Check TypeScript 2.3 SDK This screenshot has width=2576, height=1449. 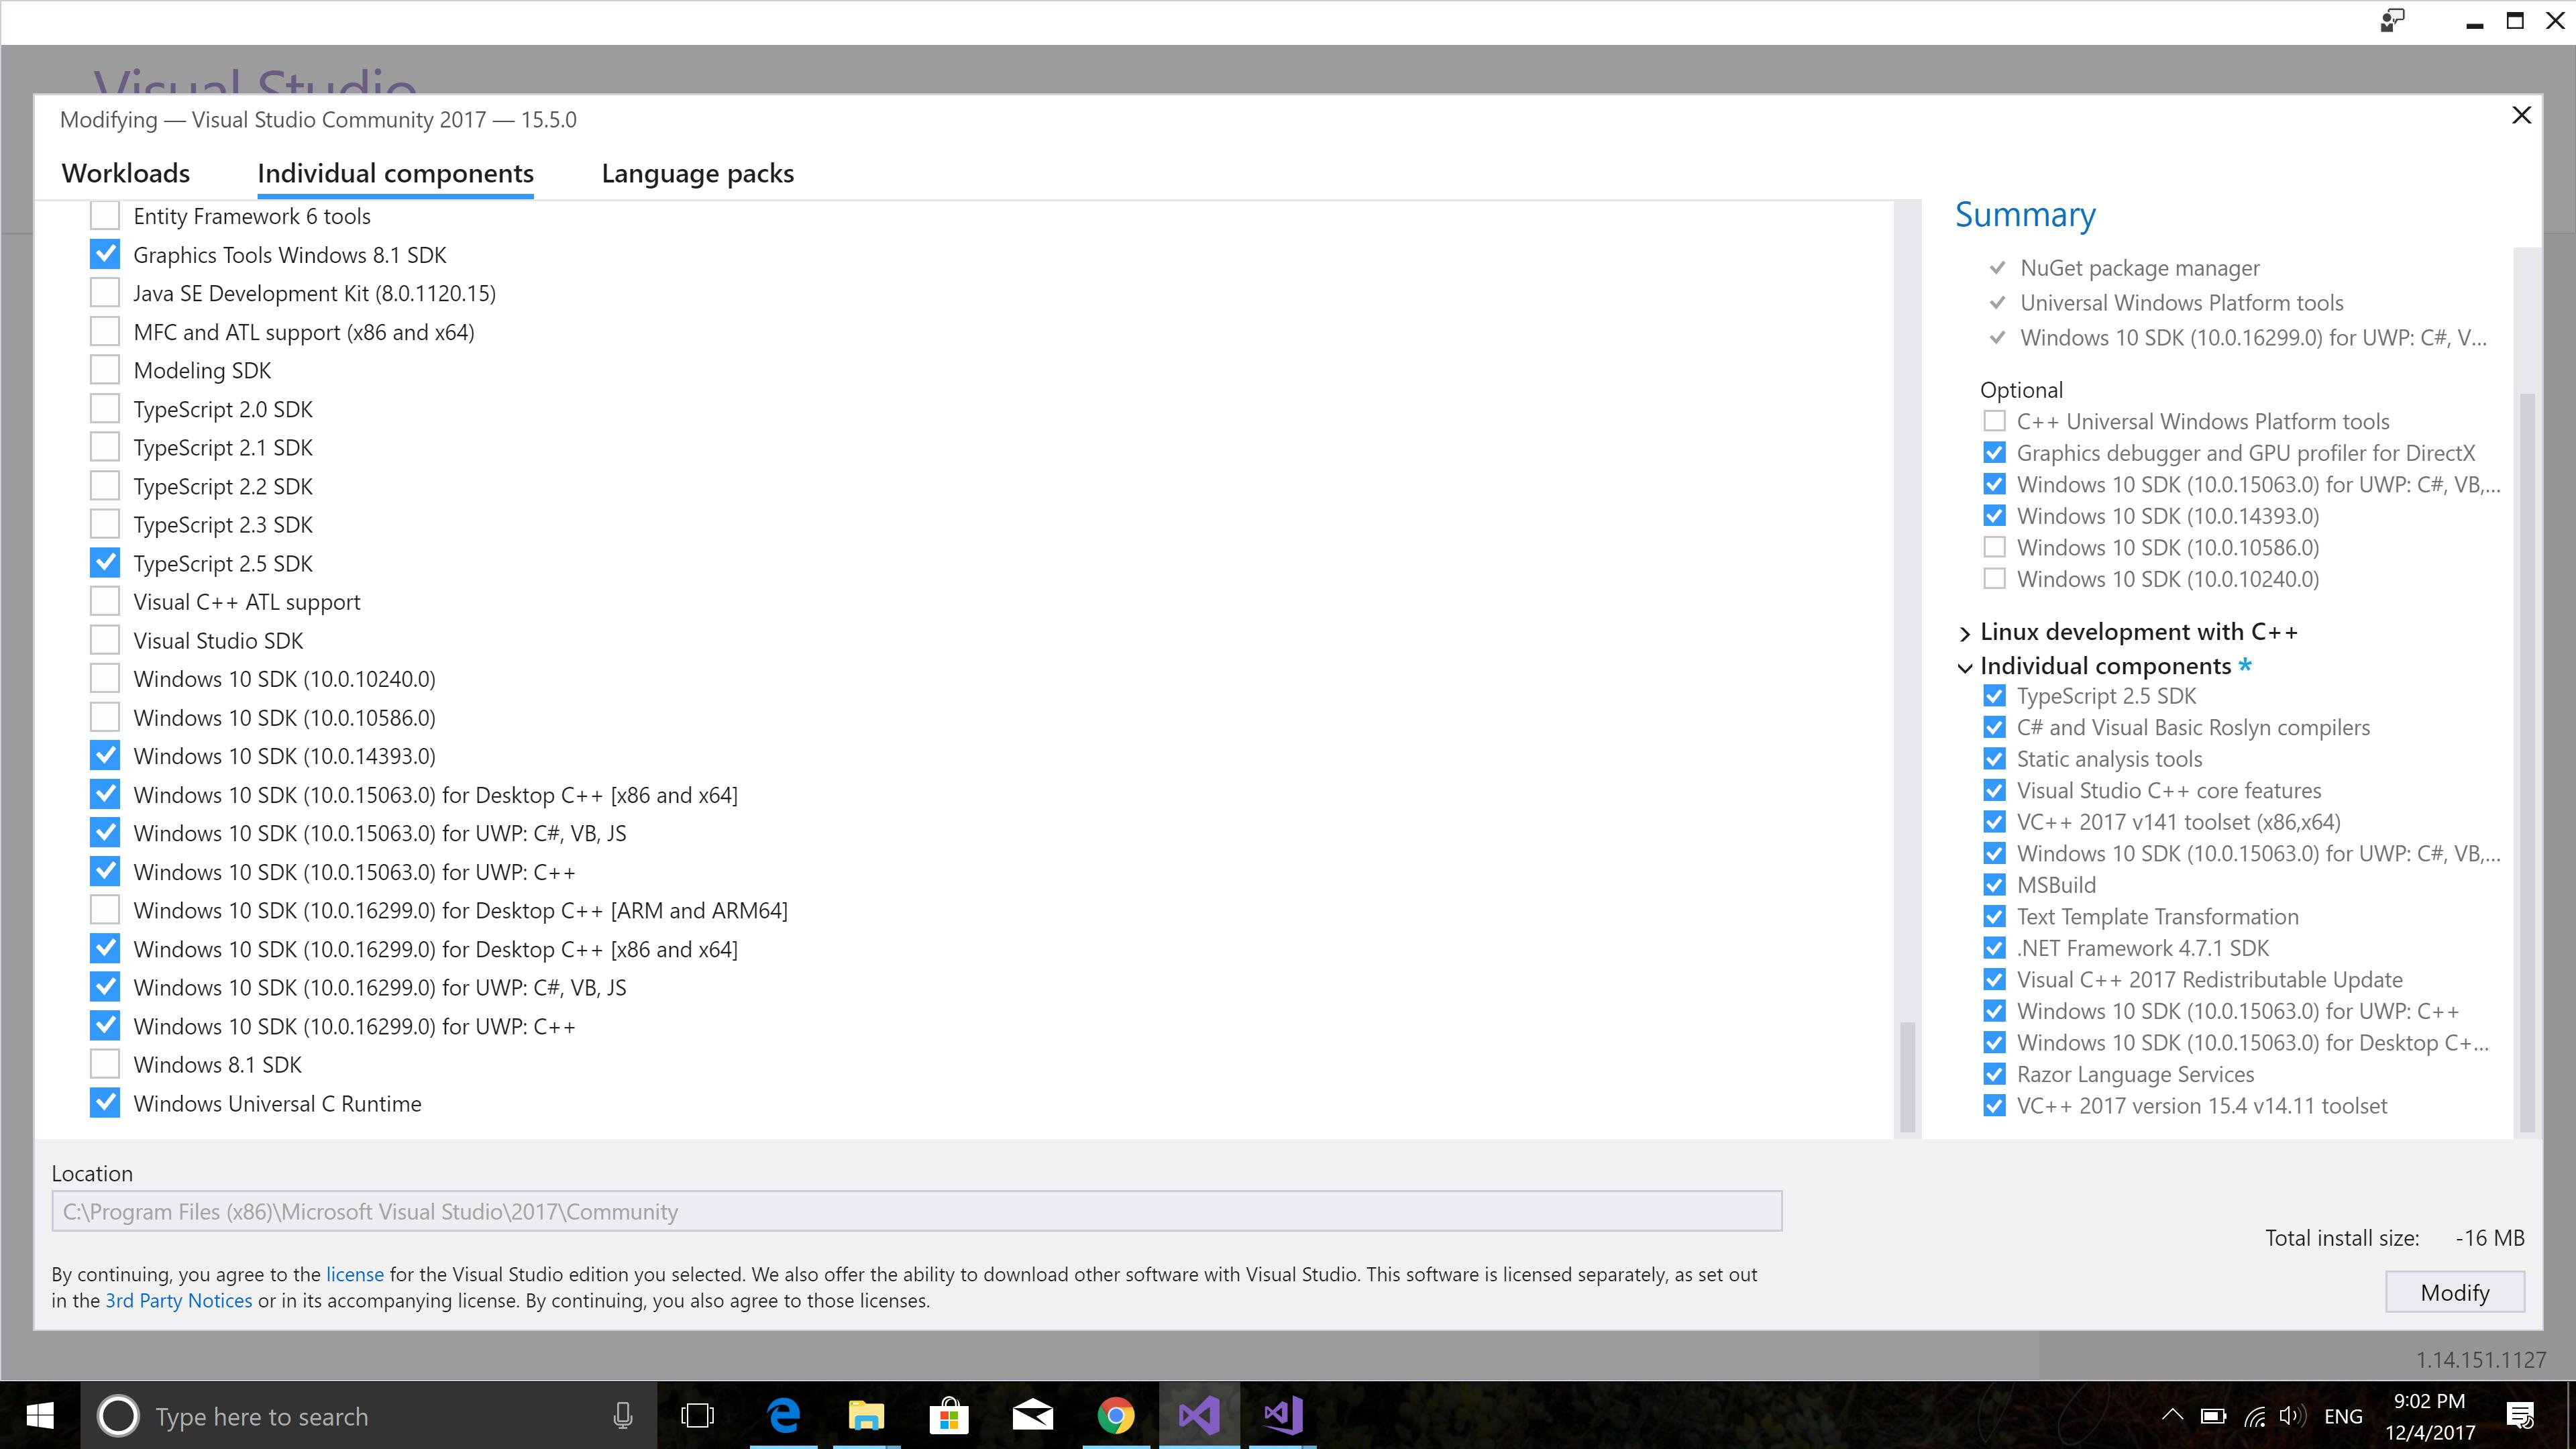[105, 524]
